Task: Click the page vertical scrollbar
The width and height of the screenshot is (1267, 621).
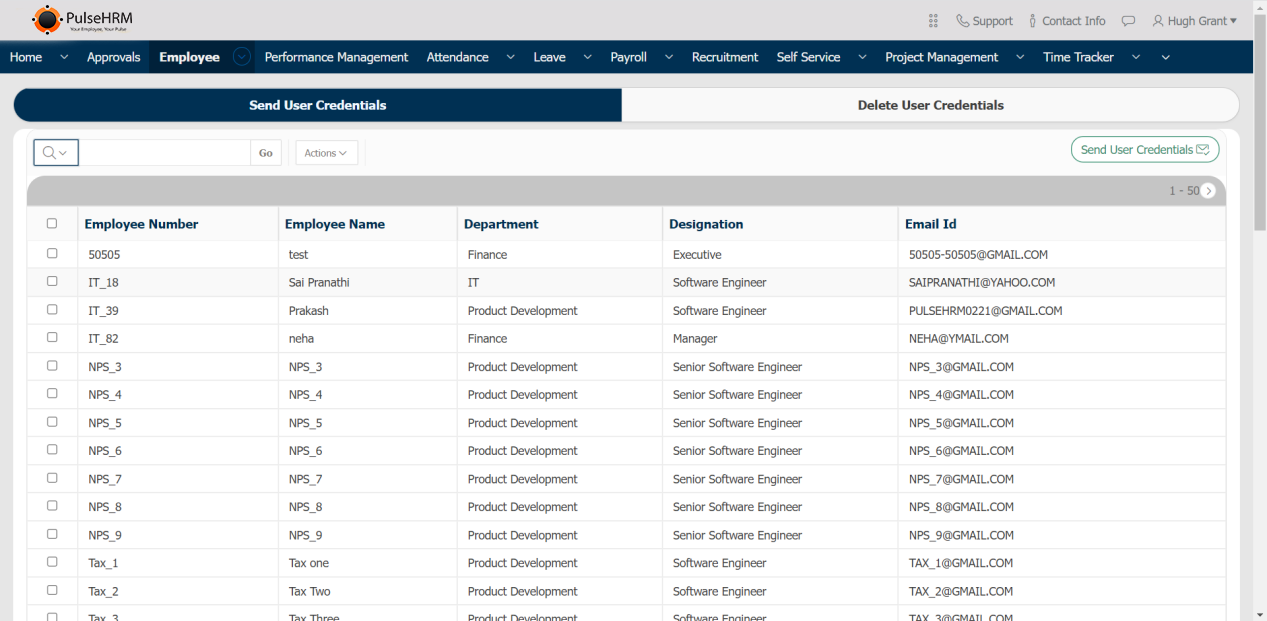Action: pyautogui.click(x=1259, y=300)
